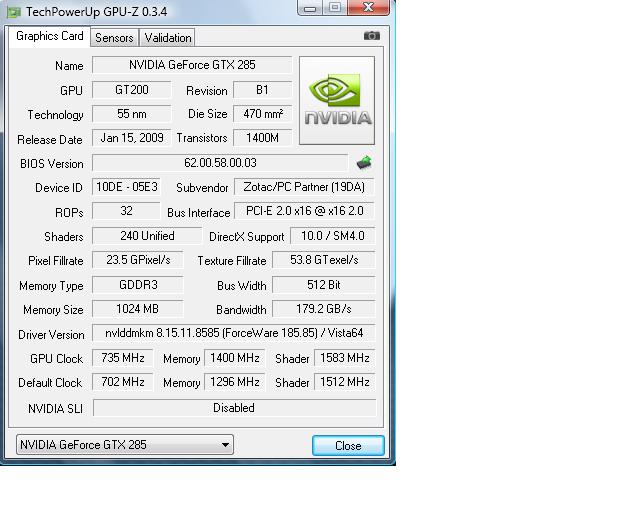Image resolution: width=640 pixels, height=512 pixels.
Task: Click the Memory Type value GDDR3
Action: [x=138, y=285]
